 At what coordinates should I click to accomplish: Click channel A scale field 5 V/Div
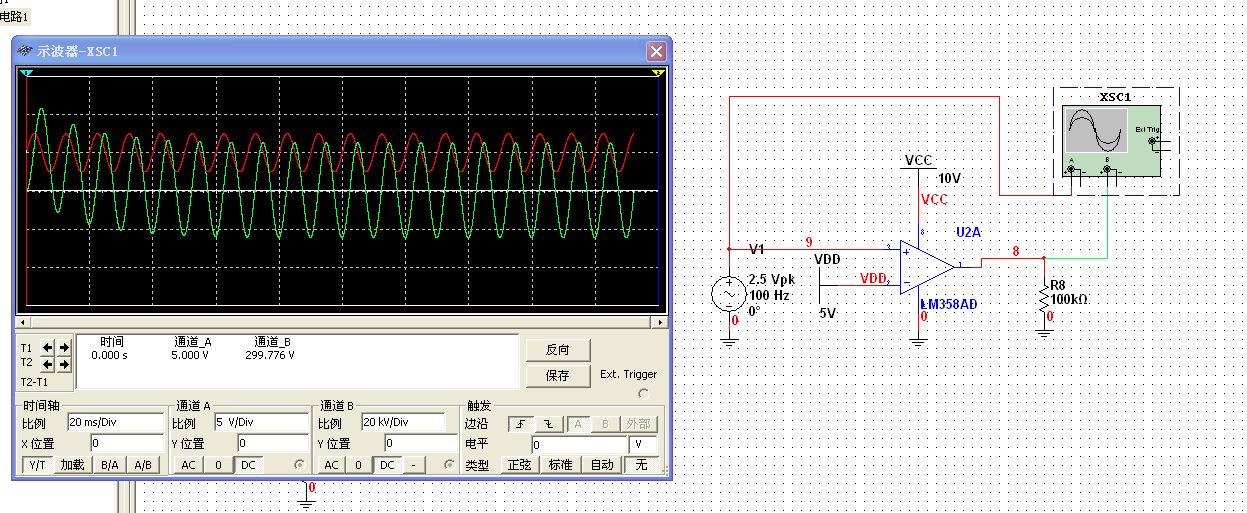click(259, 423)
